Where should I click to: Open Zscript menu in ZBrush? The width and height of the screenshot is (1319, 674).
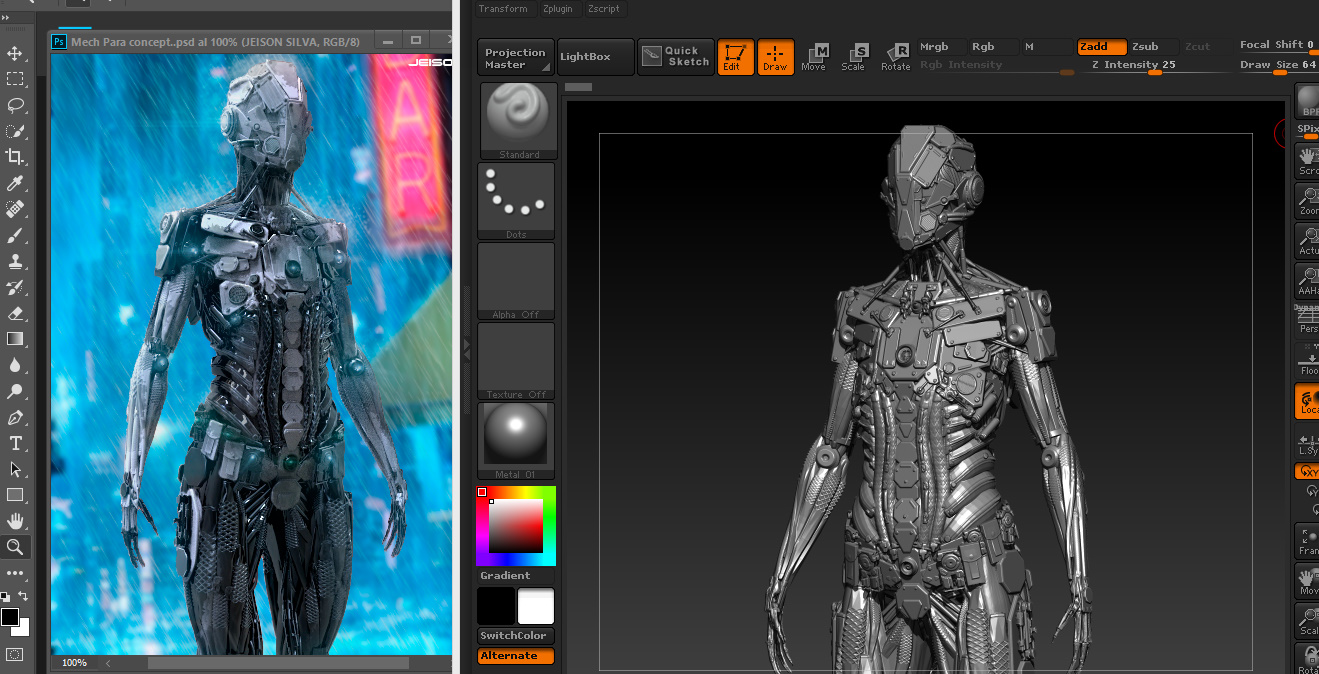(604, 9)
